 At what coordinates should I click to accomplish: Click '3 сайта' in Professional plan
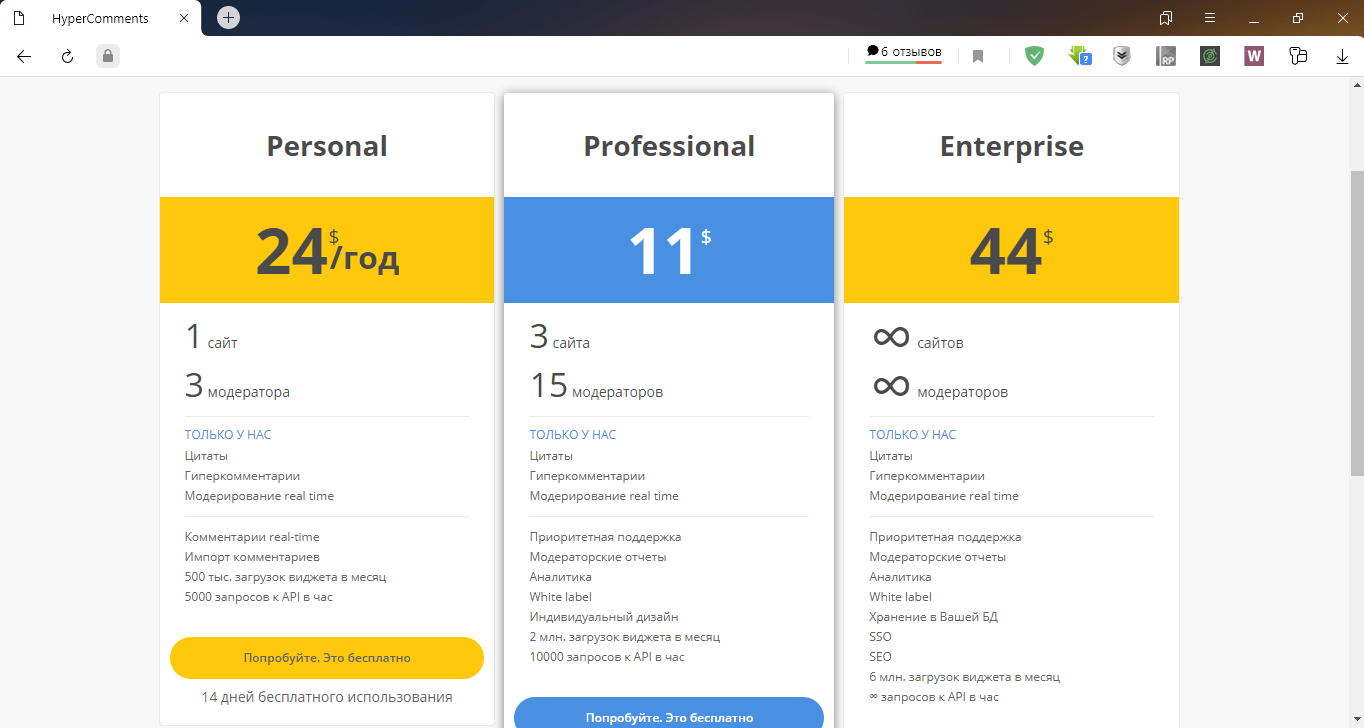pyautogui.click(x=560, y=337)
